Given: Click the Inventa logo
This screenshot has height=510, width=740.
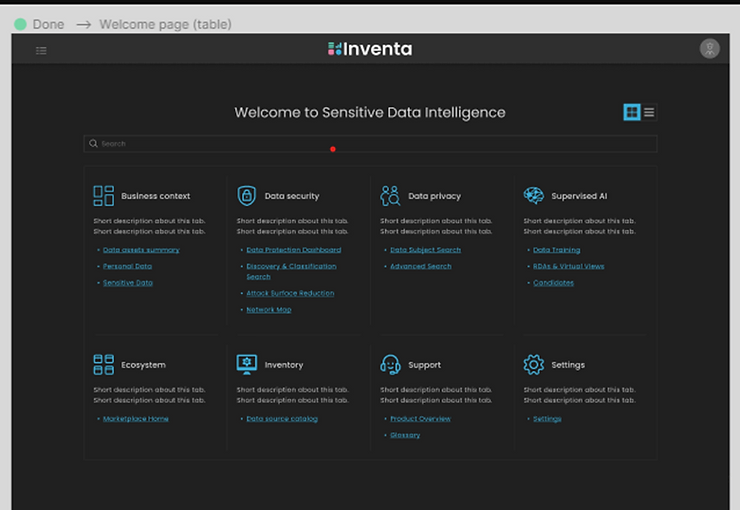Looking at the screenshot, I should 370,49.
